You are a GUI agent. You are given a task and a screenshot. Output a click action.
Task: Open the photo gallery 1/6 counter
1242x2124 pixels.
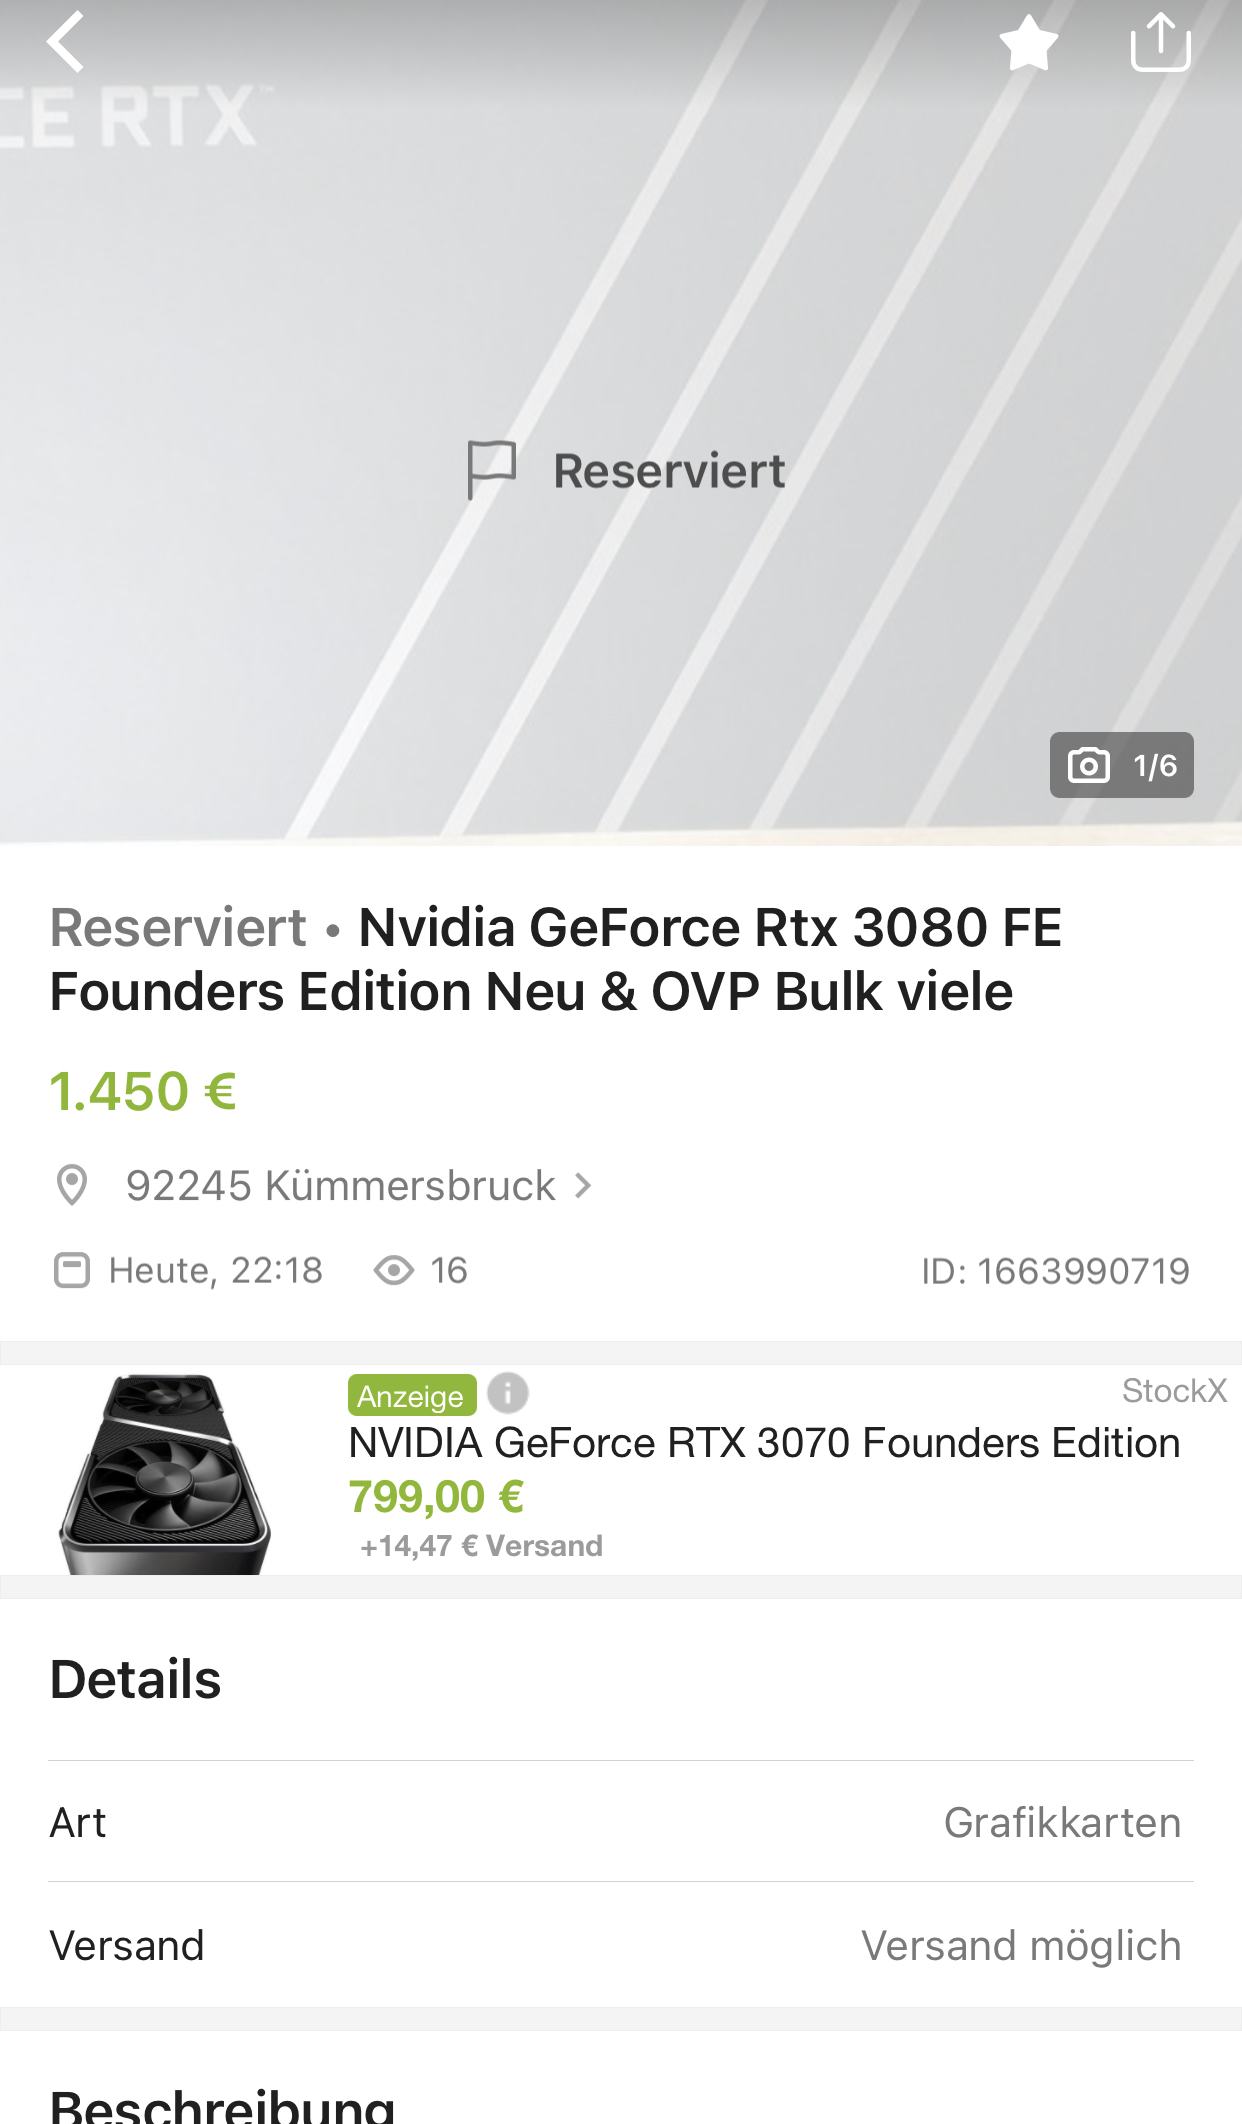[x=1121, y=765]
